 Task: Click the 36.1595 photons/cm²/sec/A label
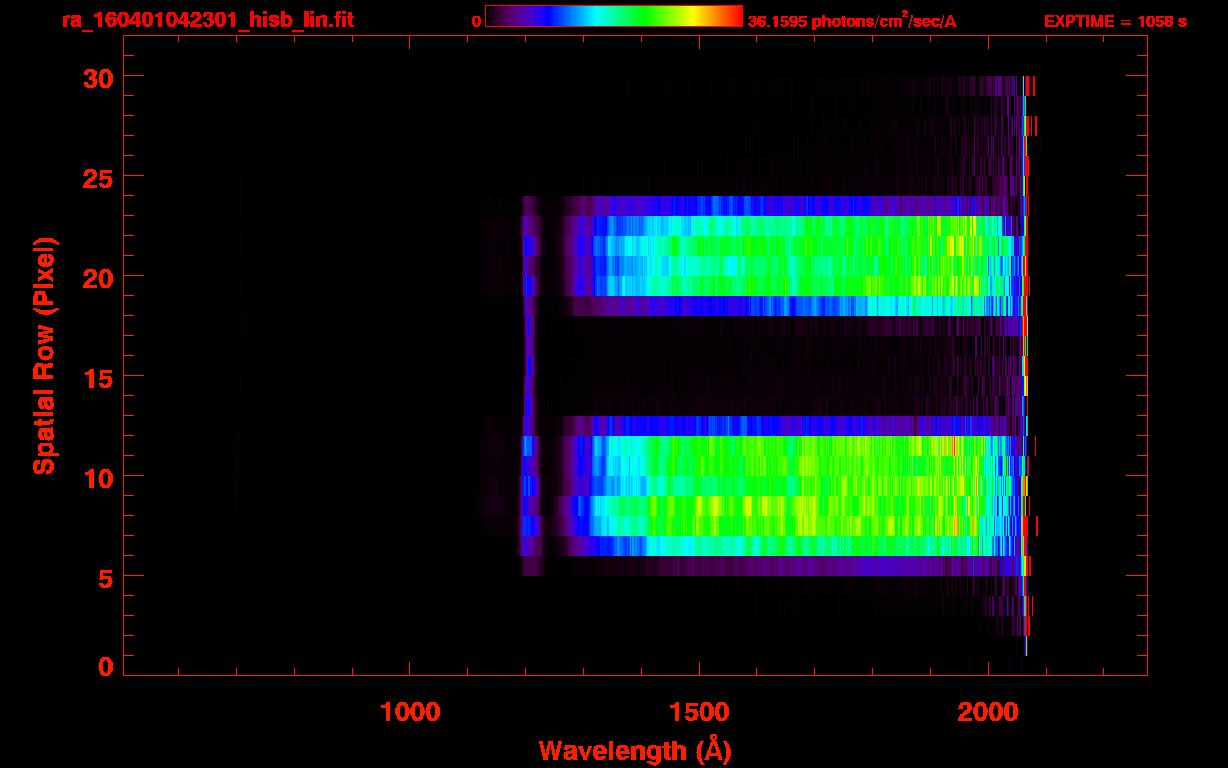point(852,20)
